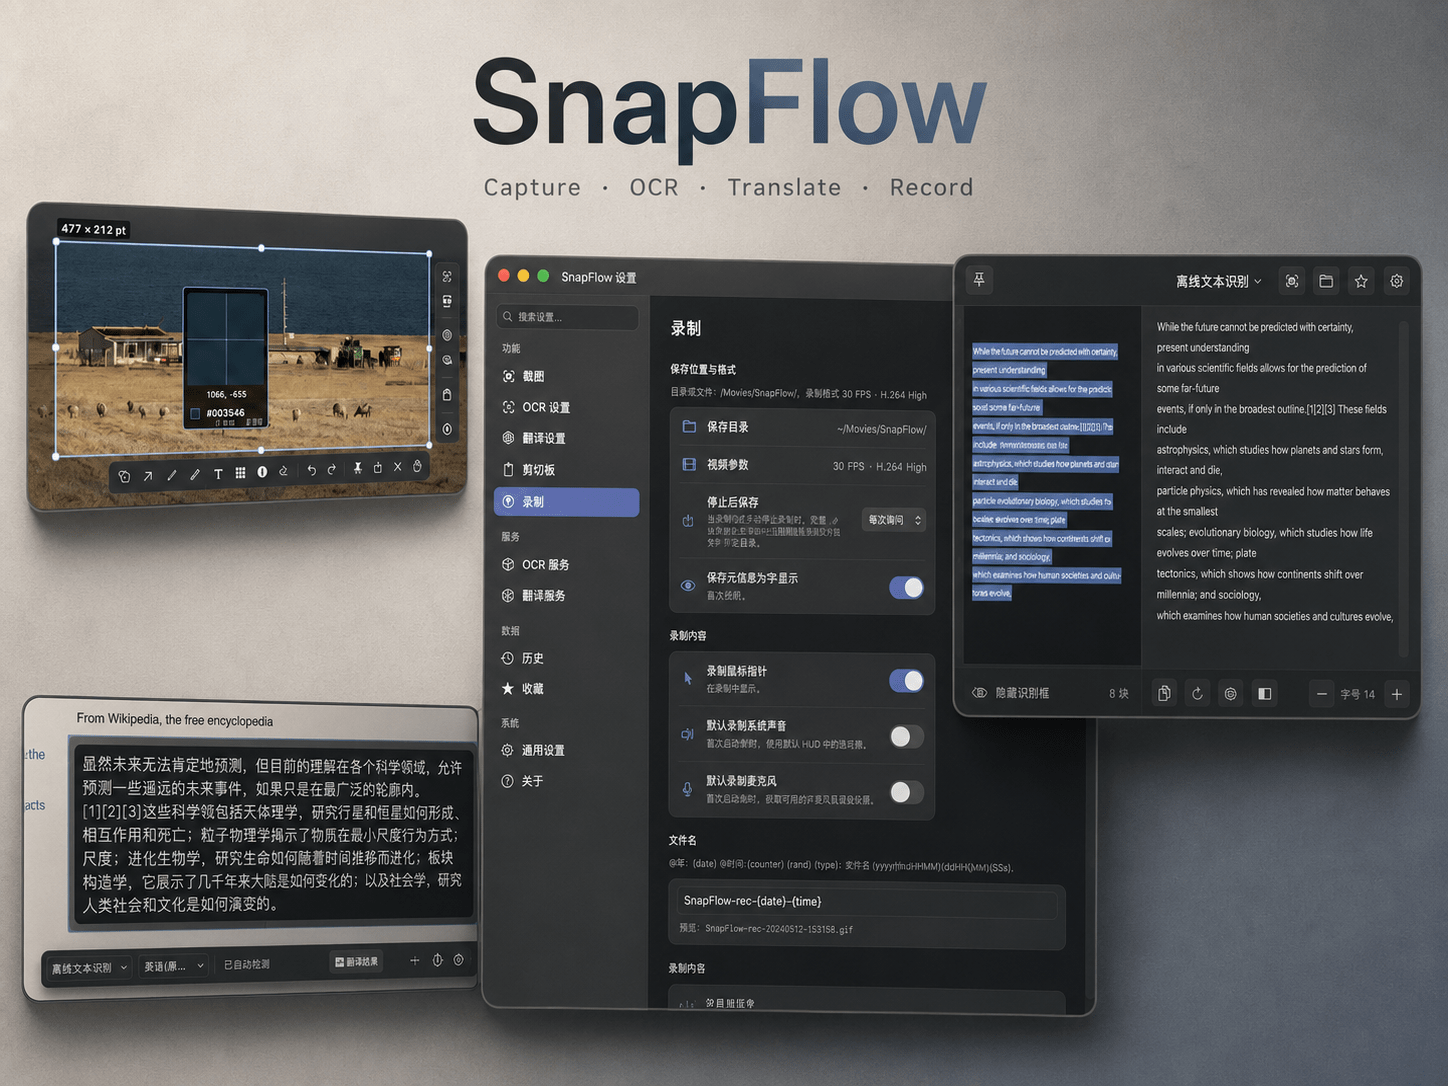
Task: Open 历史 in the settings sidebar
Action: 566,658
